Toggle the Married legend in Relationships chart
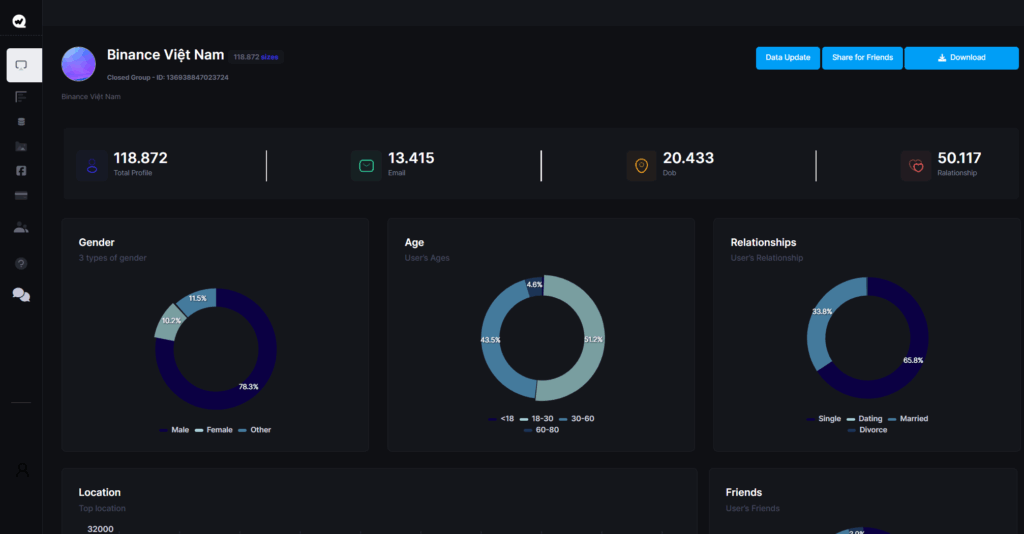The width and height of the screenshot is (1024, 534). coord(907,418)
